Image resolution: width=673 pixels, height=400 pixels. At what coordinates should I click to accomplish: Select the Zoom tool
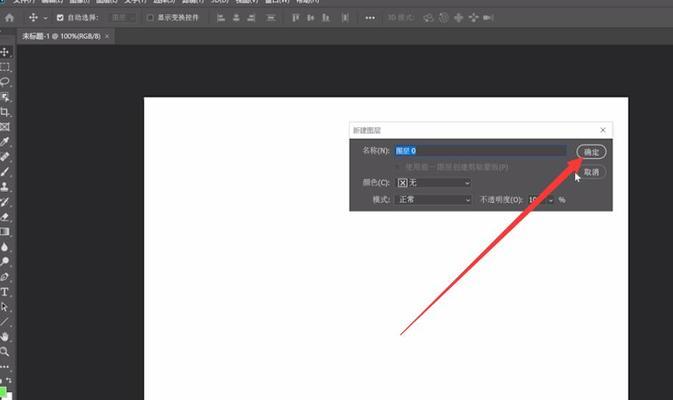click(x=5, y=352)
